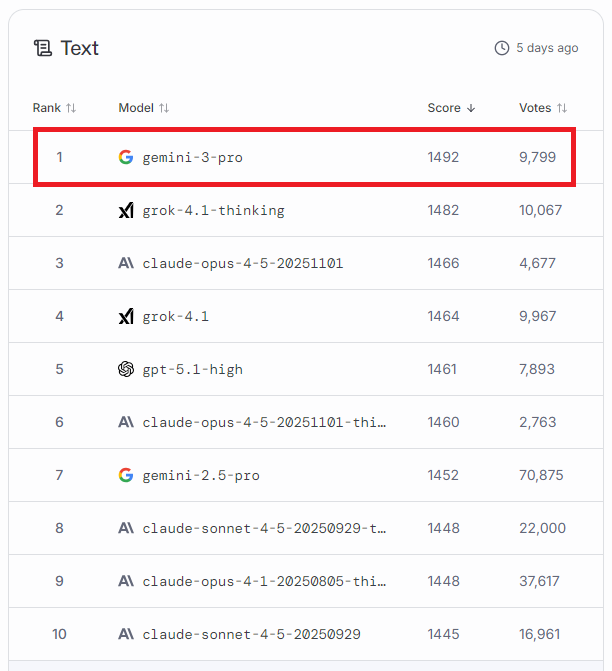Open the claude-opus-4-1-20250805-thi… model link

pyautogui.click(x=264, y=582)
